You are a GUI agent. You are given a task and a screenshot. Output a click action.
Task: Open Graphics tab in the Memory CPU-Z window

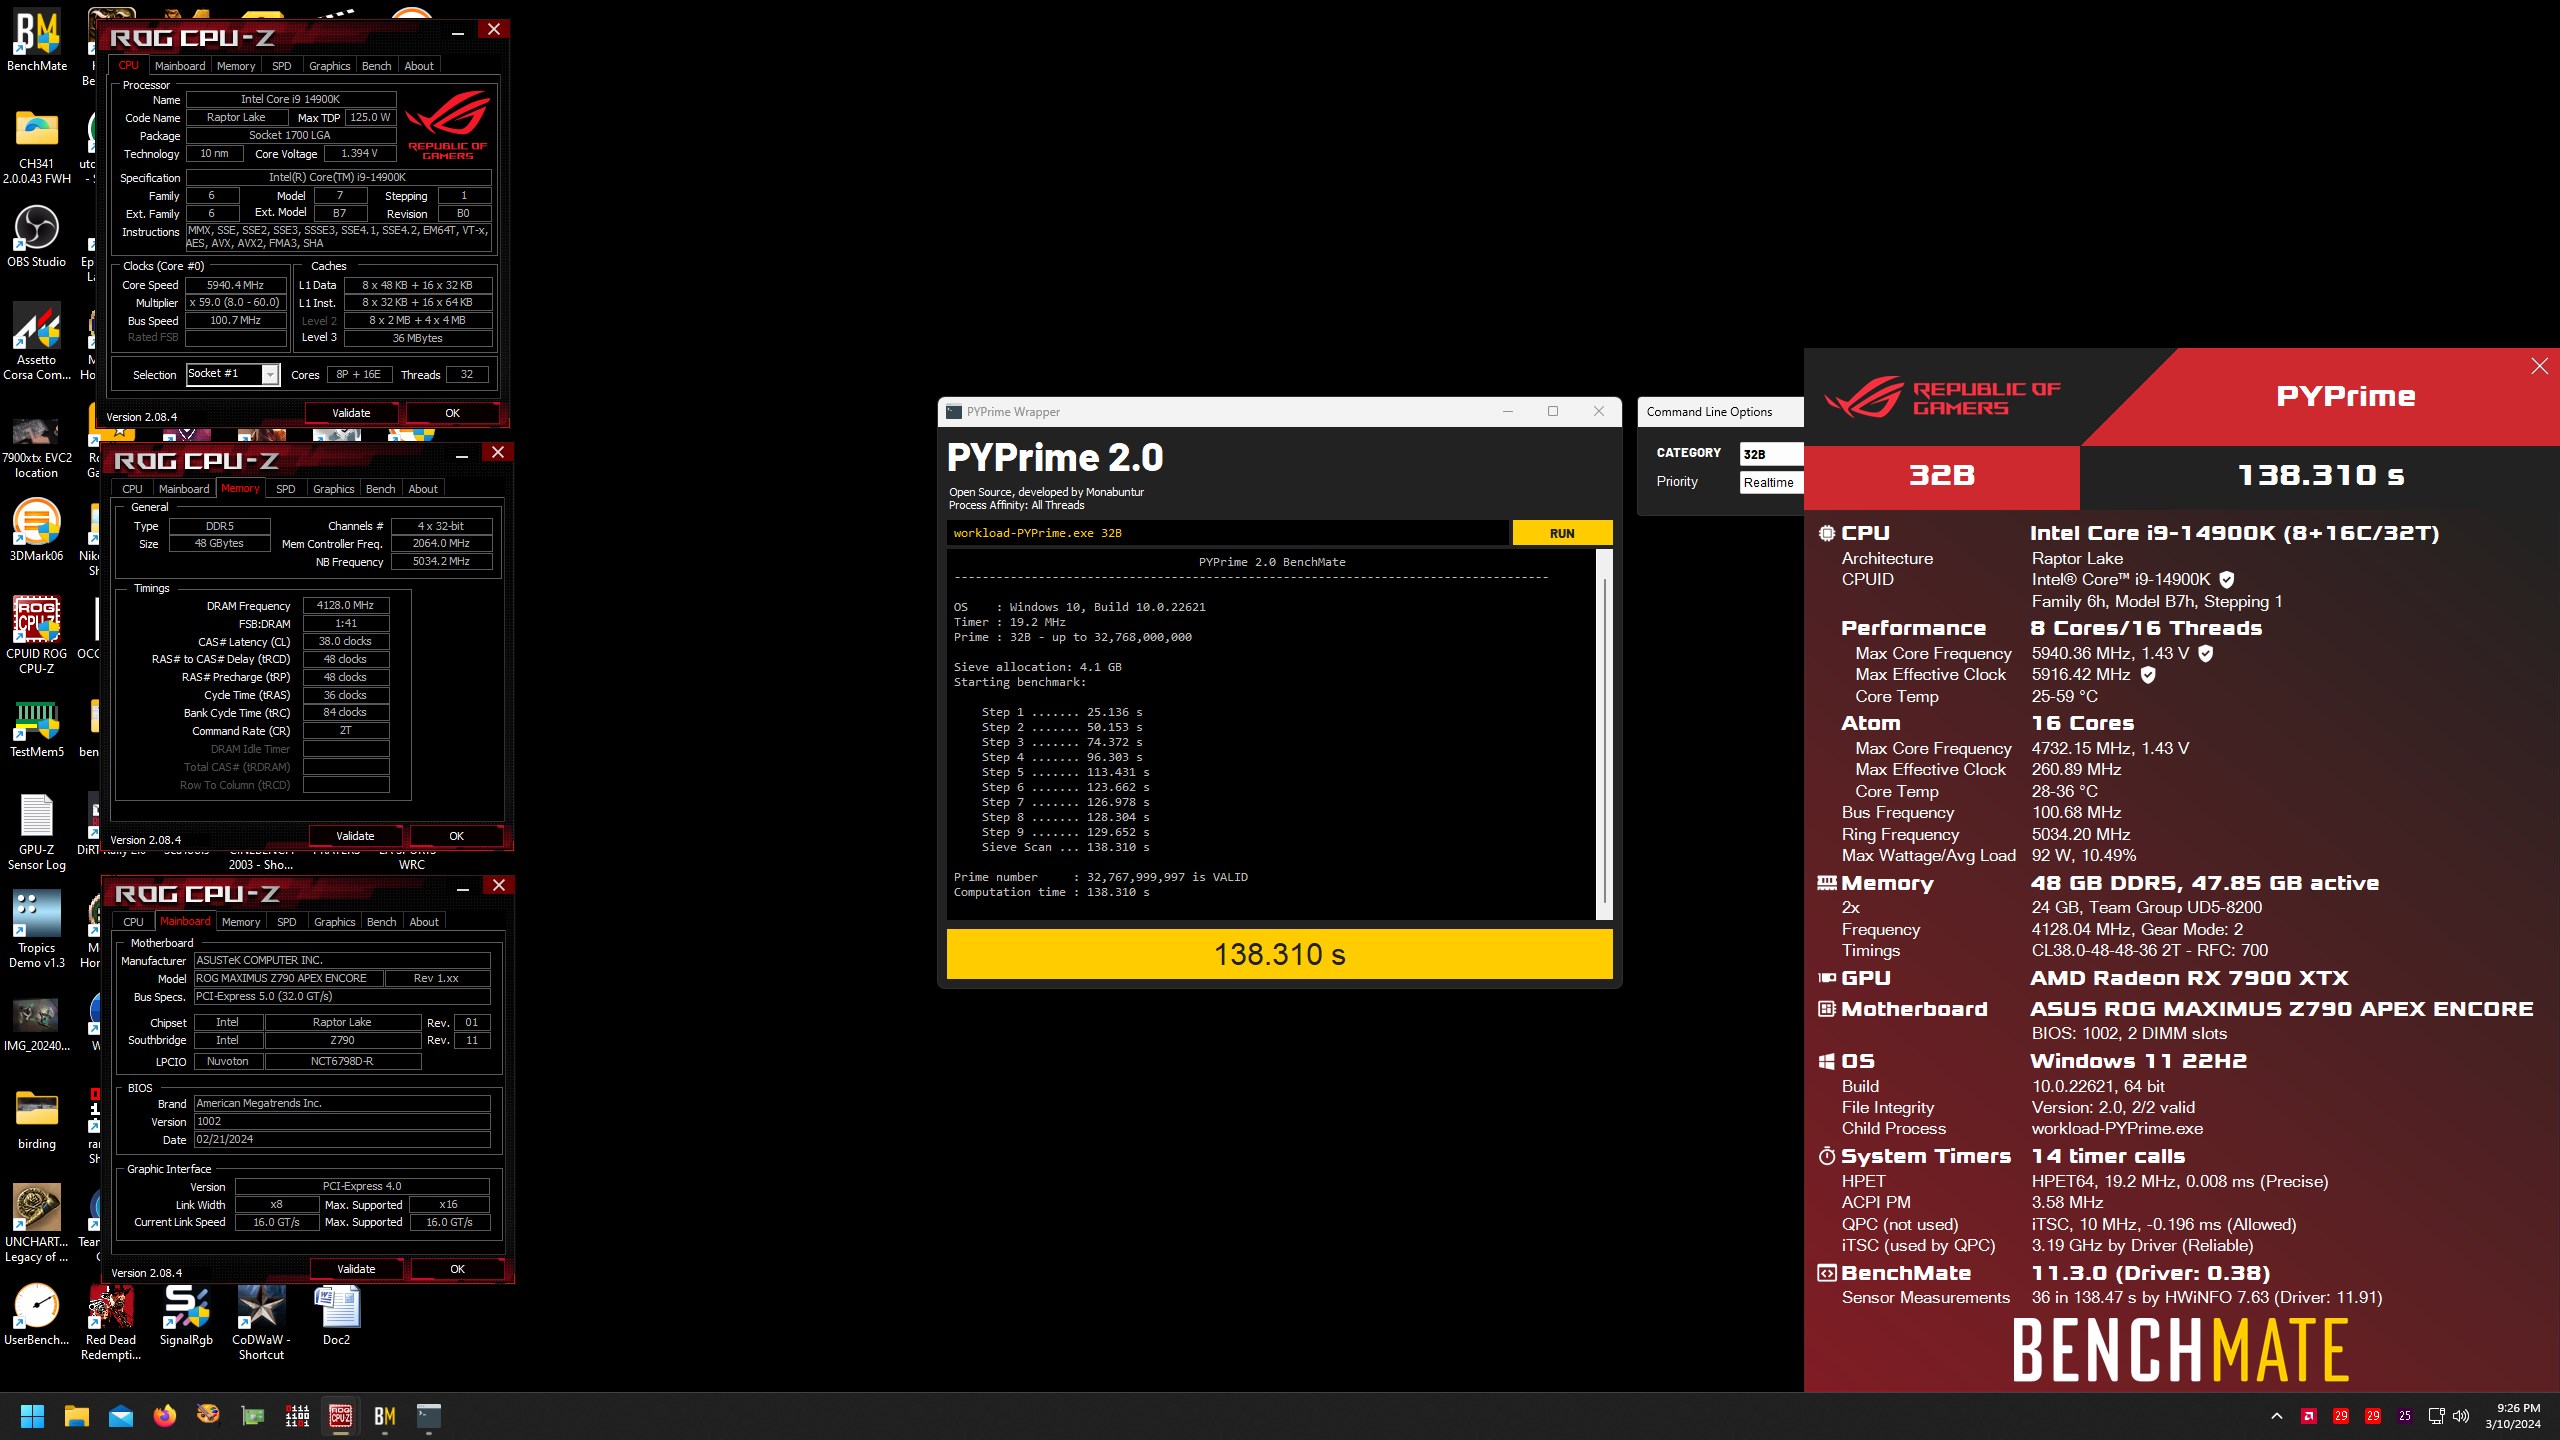[334, 489]
